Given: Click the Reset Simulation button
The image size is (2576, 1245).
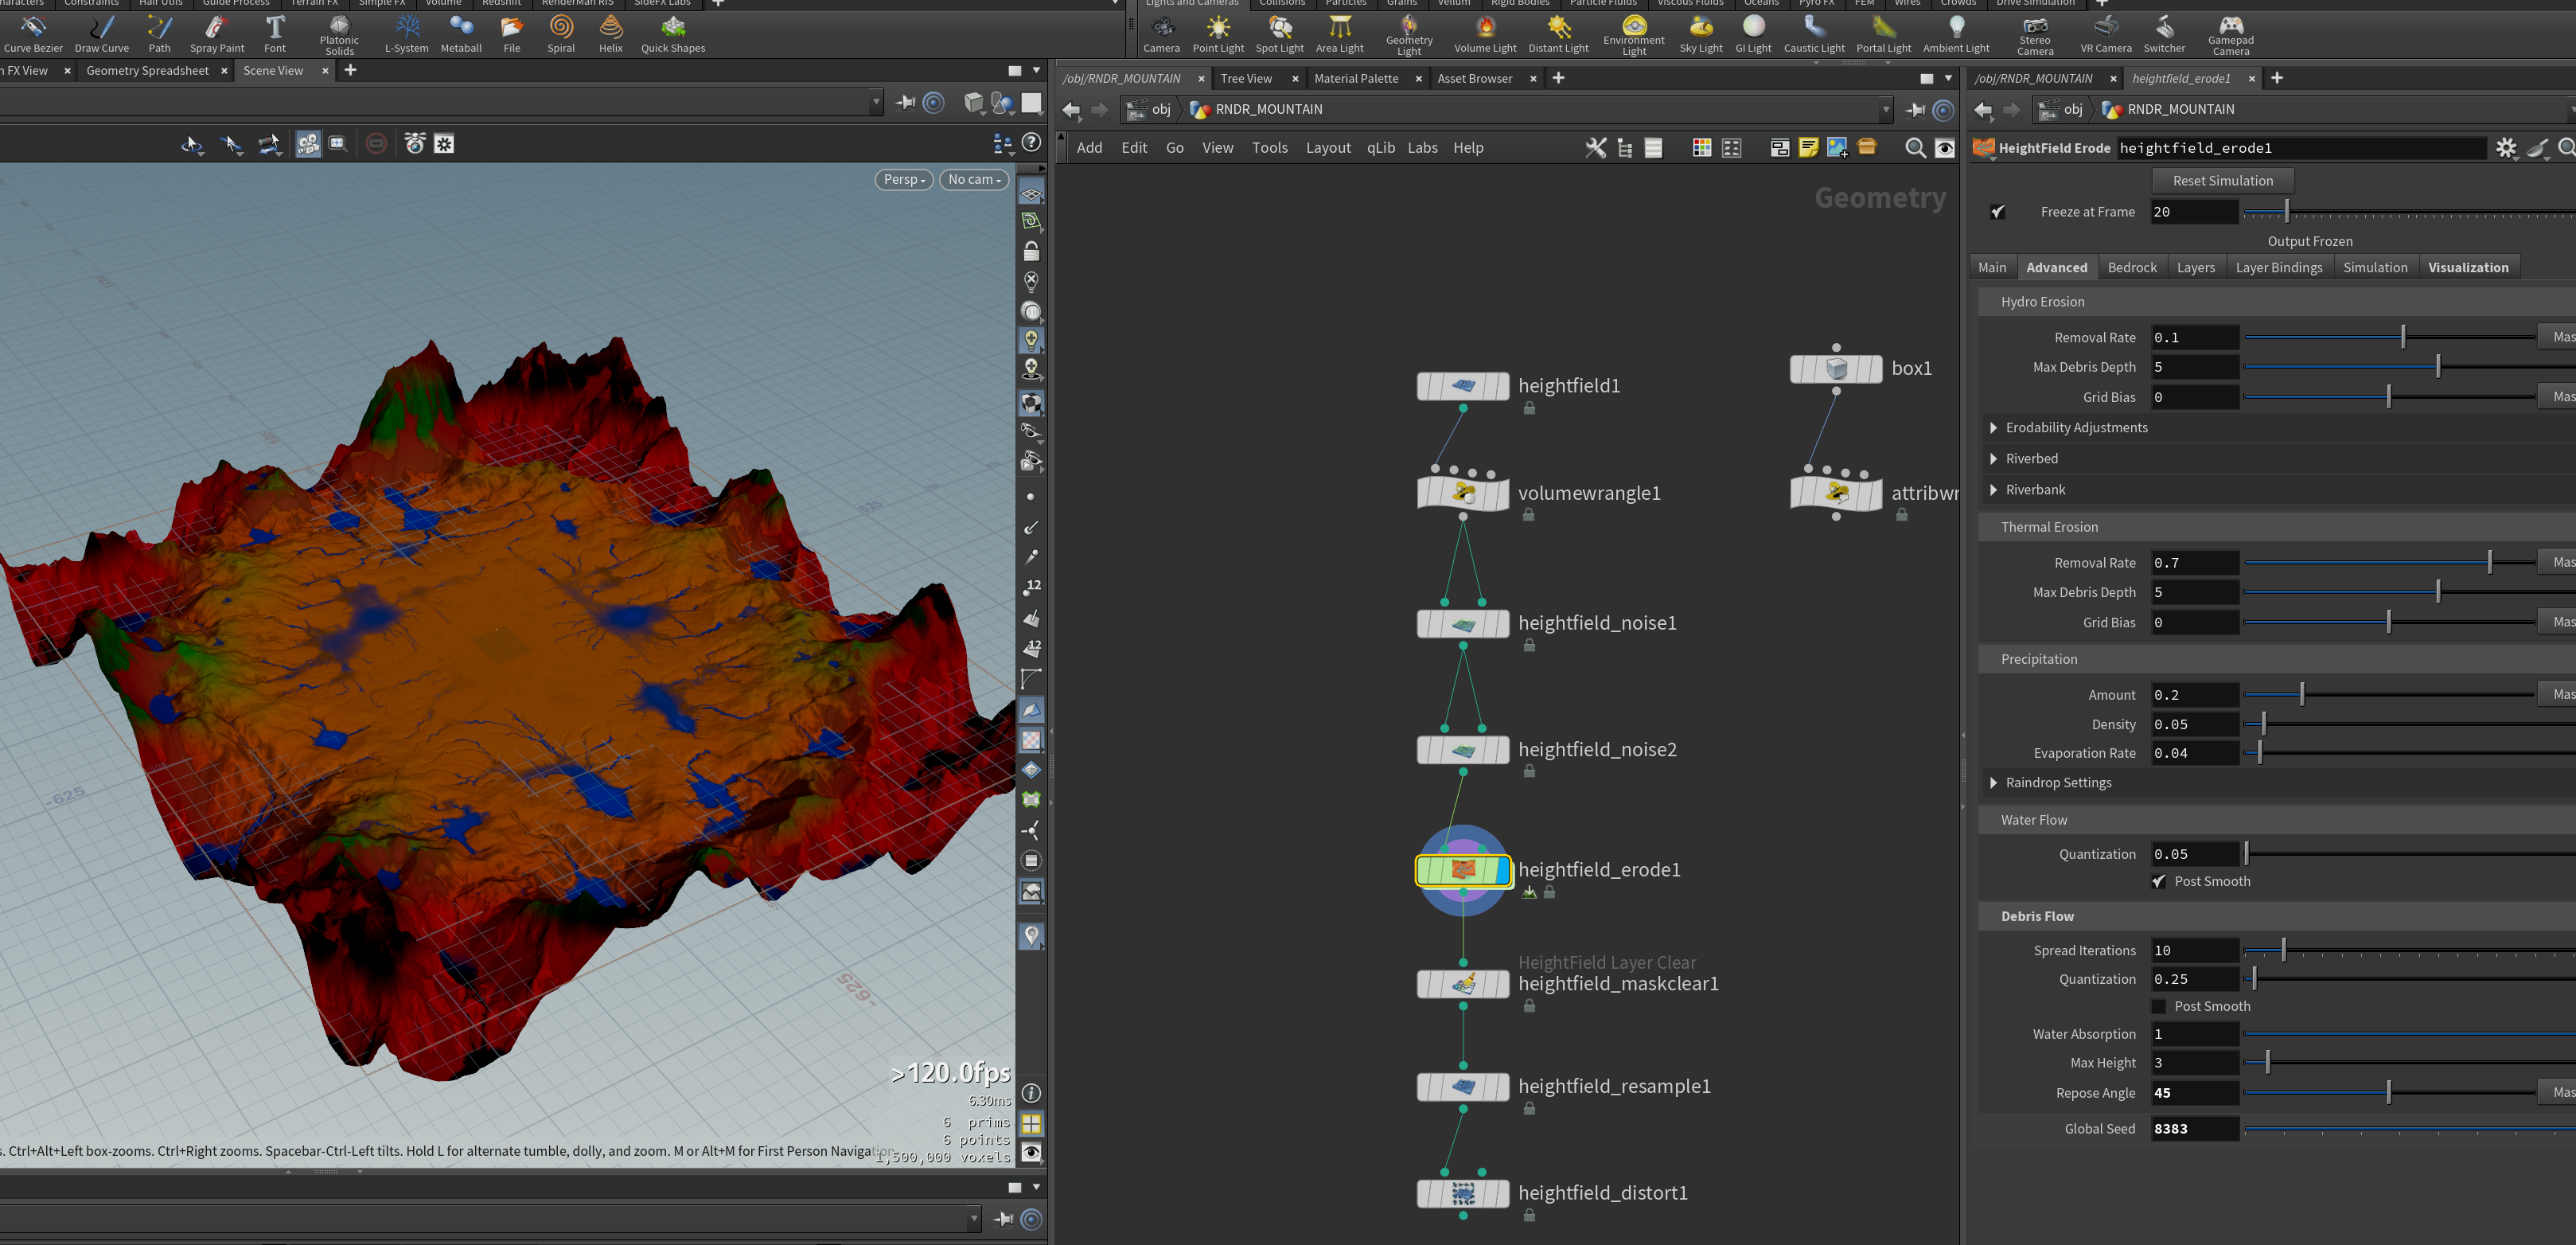Looking at the screenshot, I should (x=2222, y=180).
